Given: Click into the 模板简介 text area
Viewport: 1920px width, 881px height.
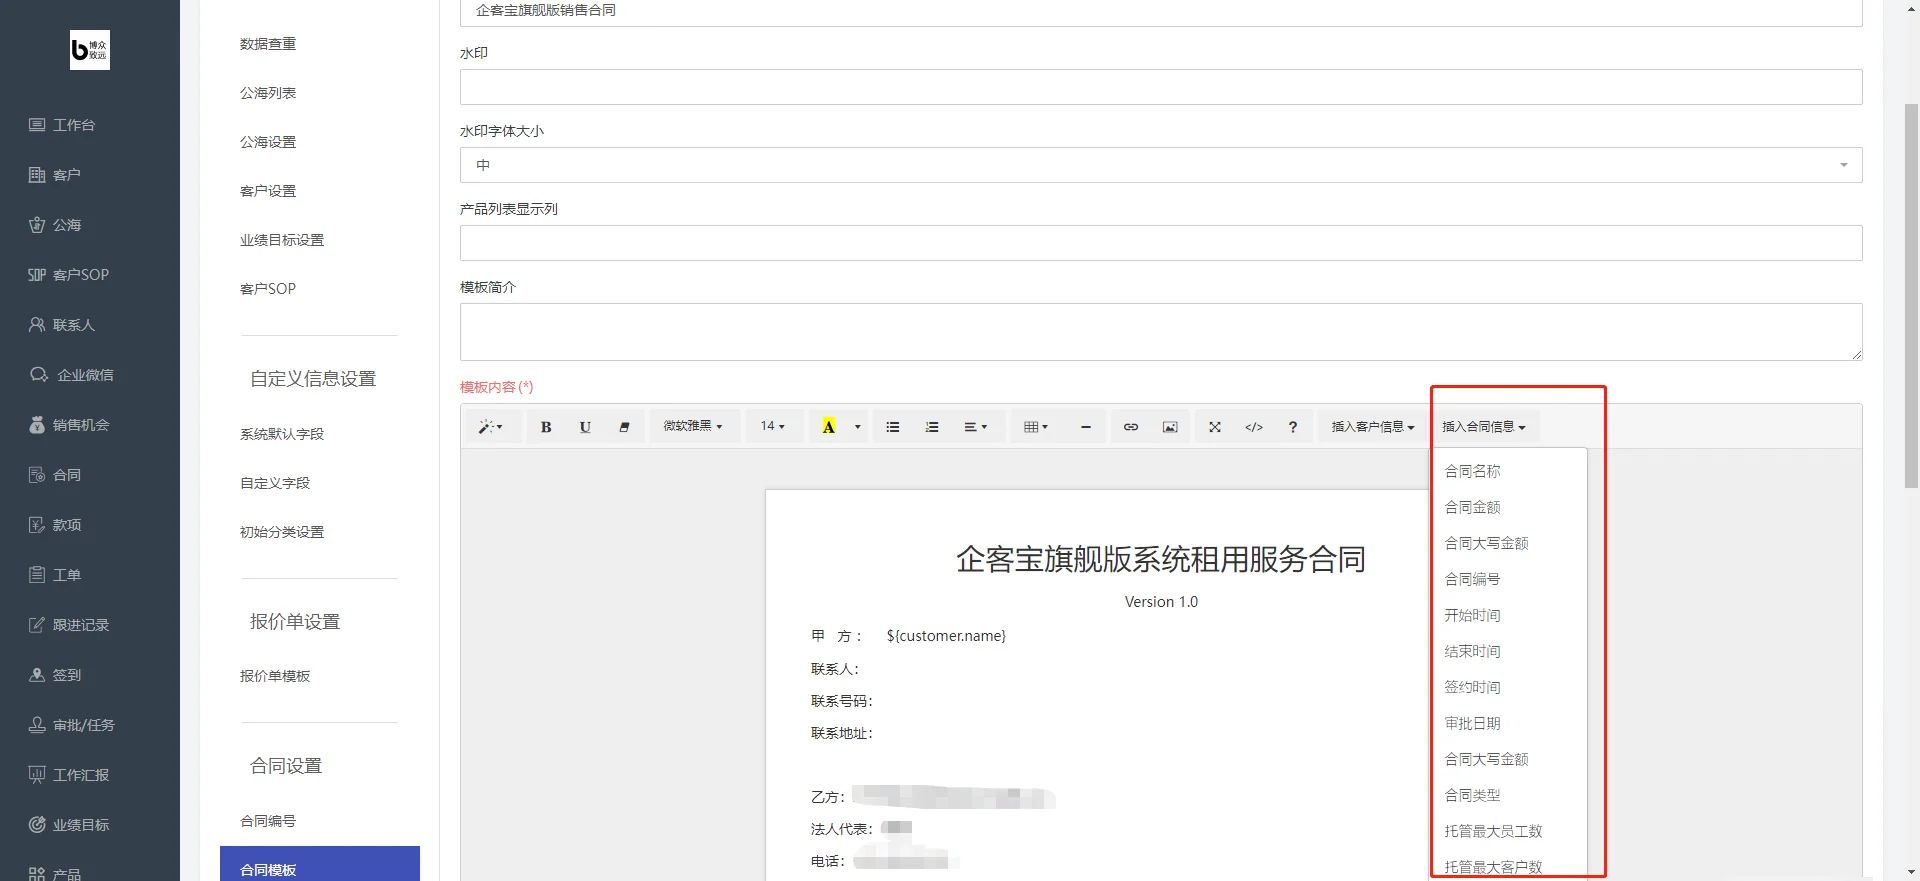Looking at the screenshot, I should 1161,332.
